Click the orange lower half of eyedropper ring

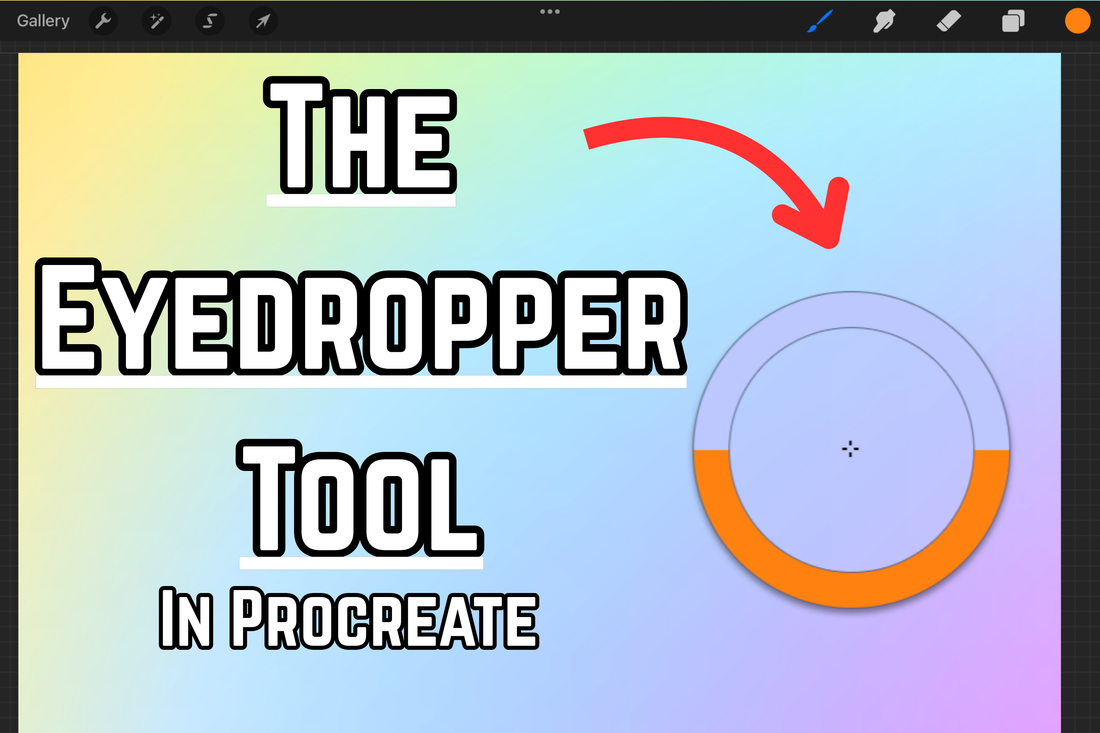point(851,590)
